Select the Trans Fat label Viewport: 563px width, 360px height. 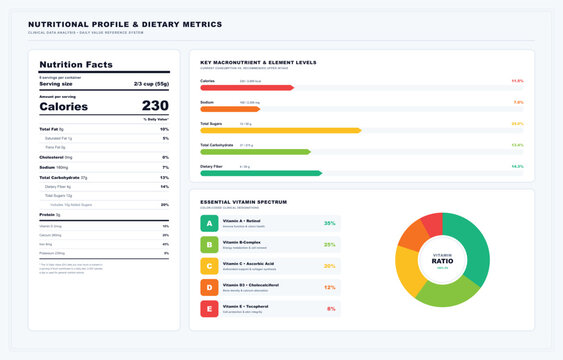coord(55,147)
